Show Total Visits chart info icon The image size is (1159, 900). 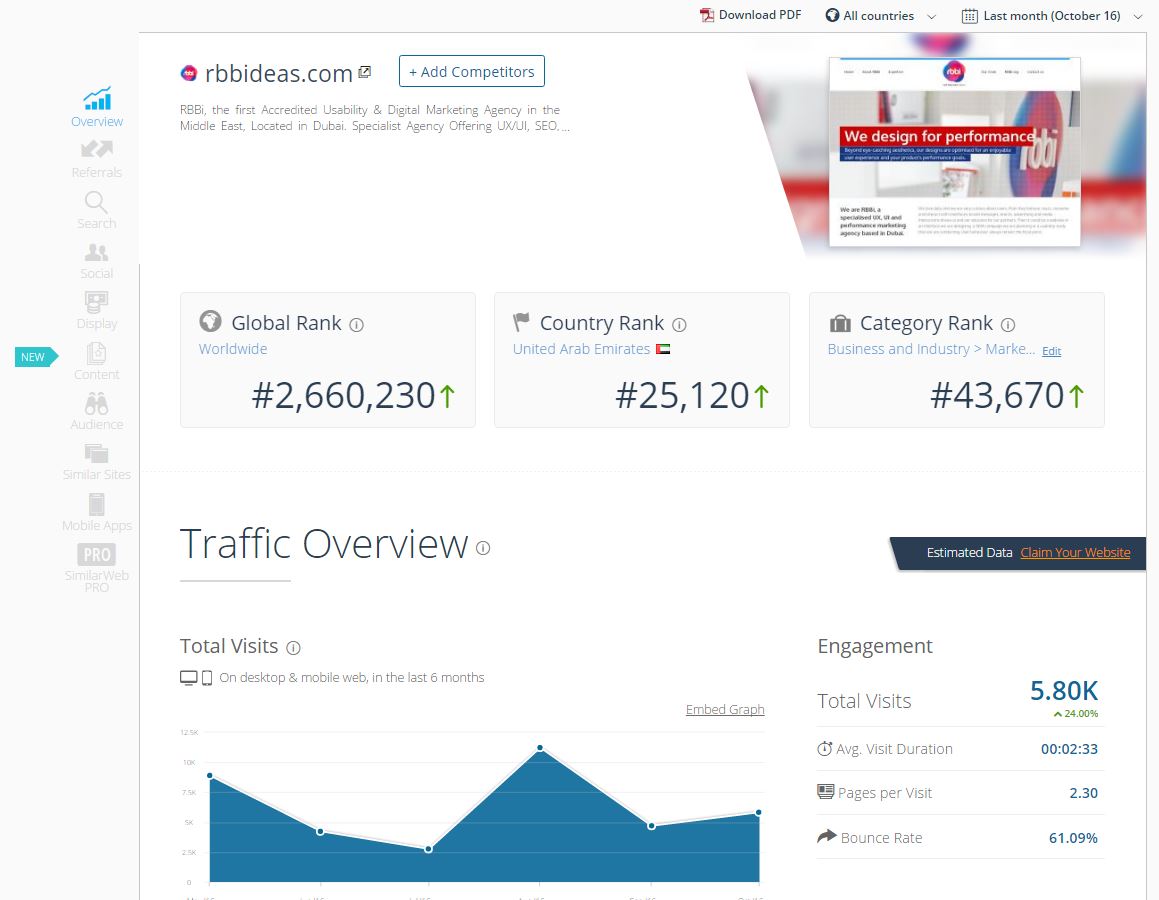tap(293, 648)
